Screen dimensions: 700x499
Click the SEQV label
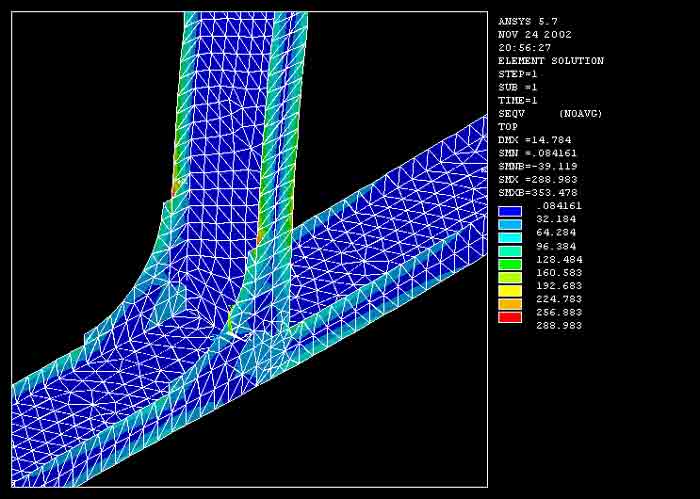click(x=512, y=114)
